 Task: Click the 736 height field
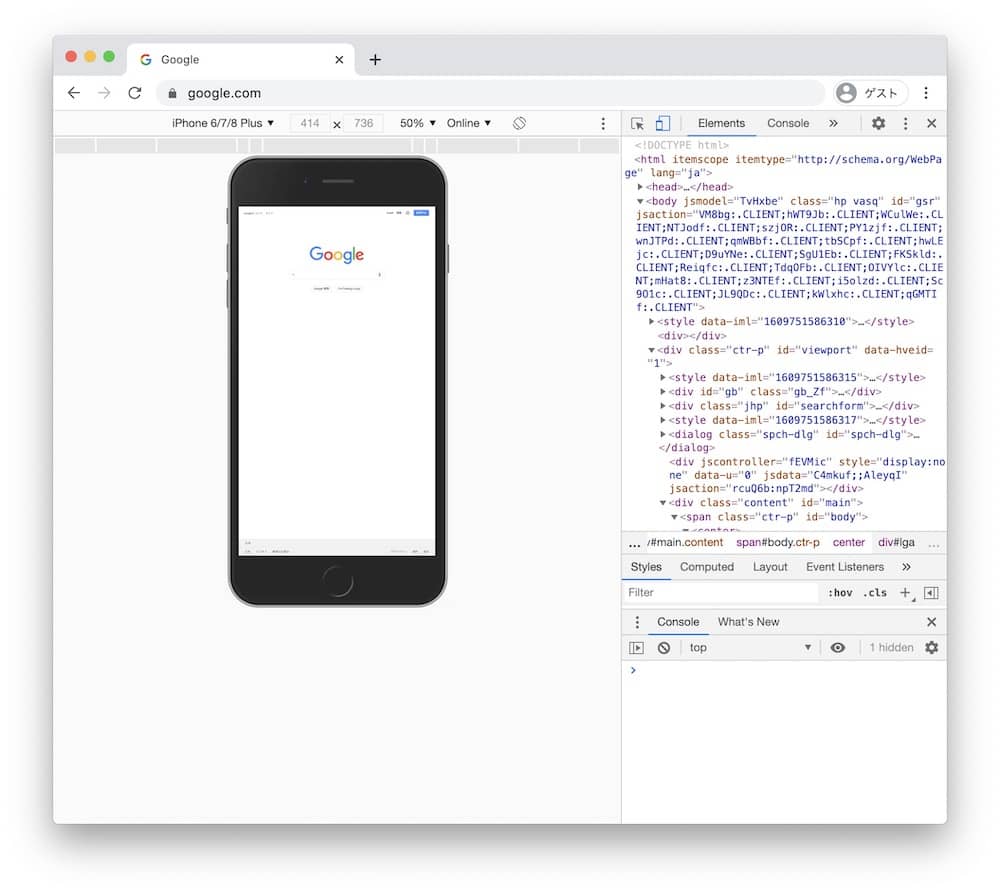[364, 123]
